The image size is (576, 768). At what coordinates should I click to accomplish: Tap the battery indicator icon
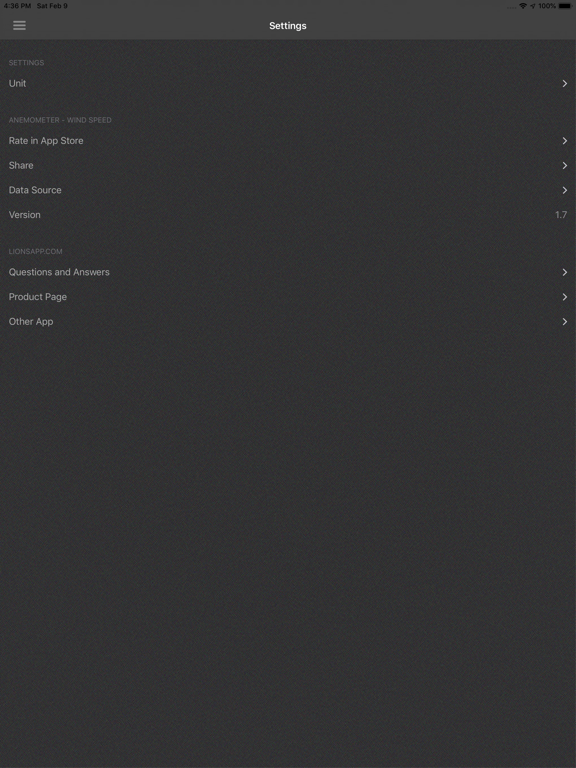(x=565, y=6)
